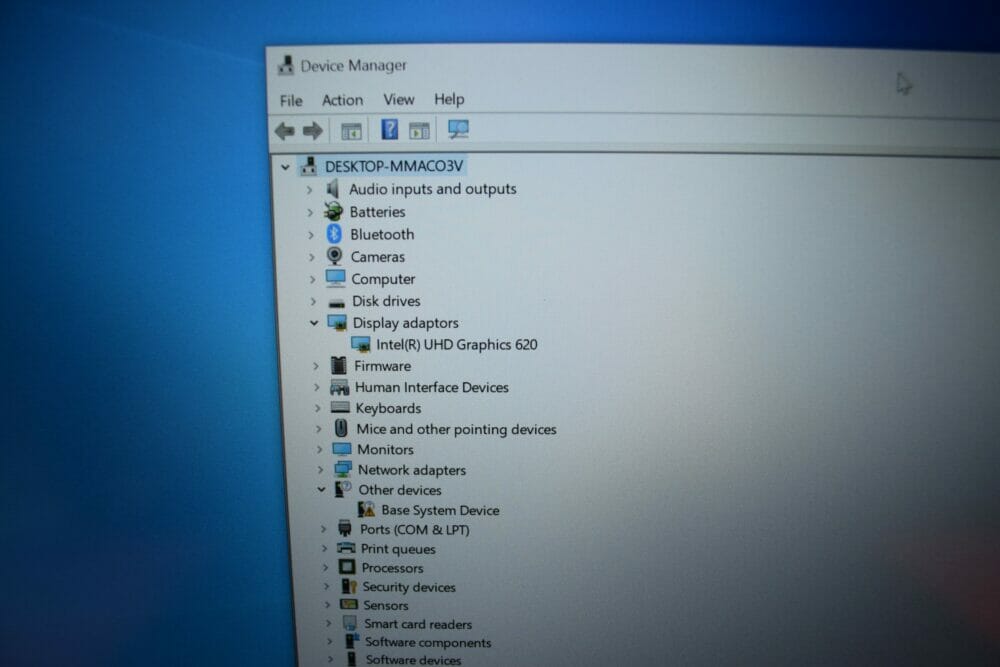Open the Action menu
The width and height of the screenshot is (1000, 667).
pos(342,100)
